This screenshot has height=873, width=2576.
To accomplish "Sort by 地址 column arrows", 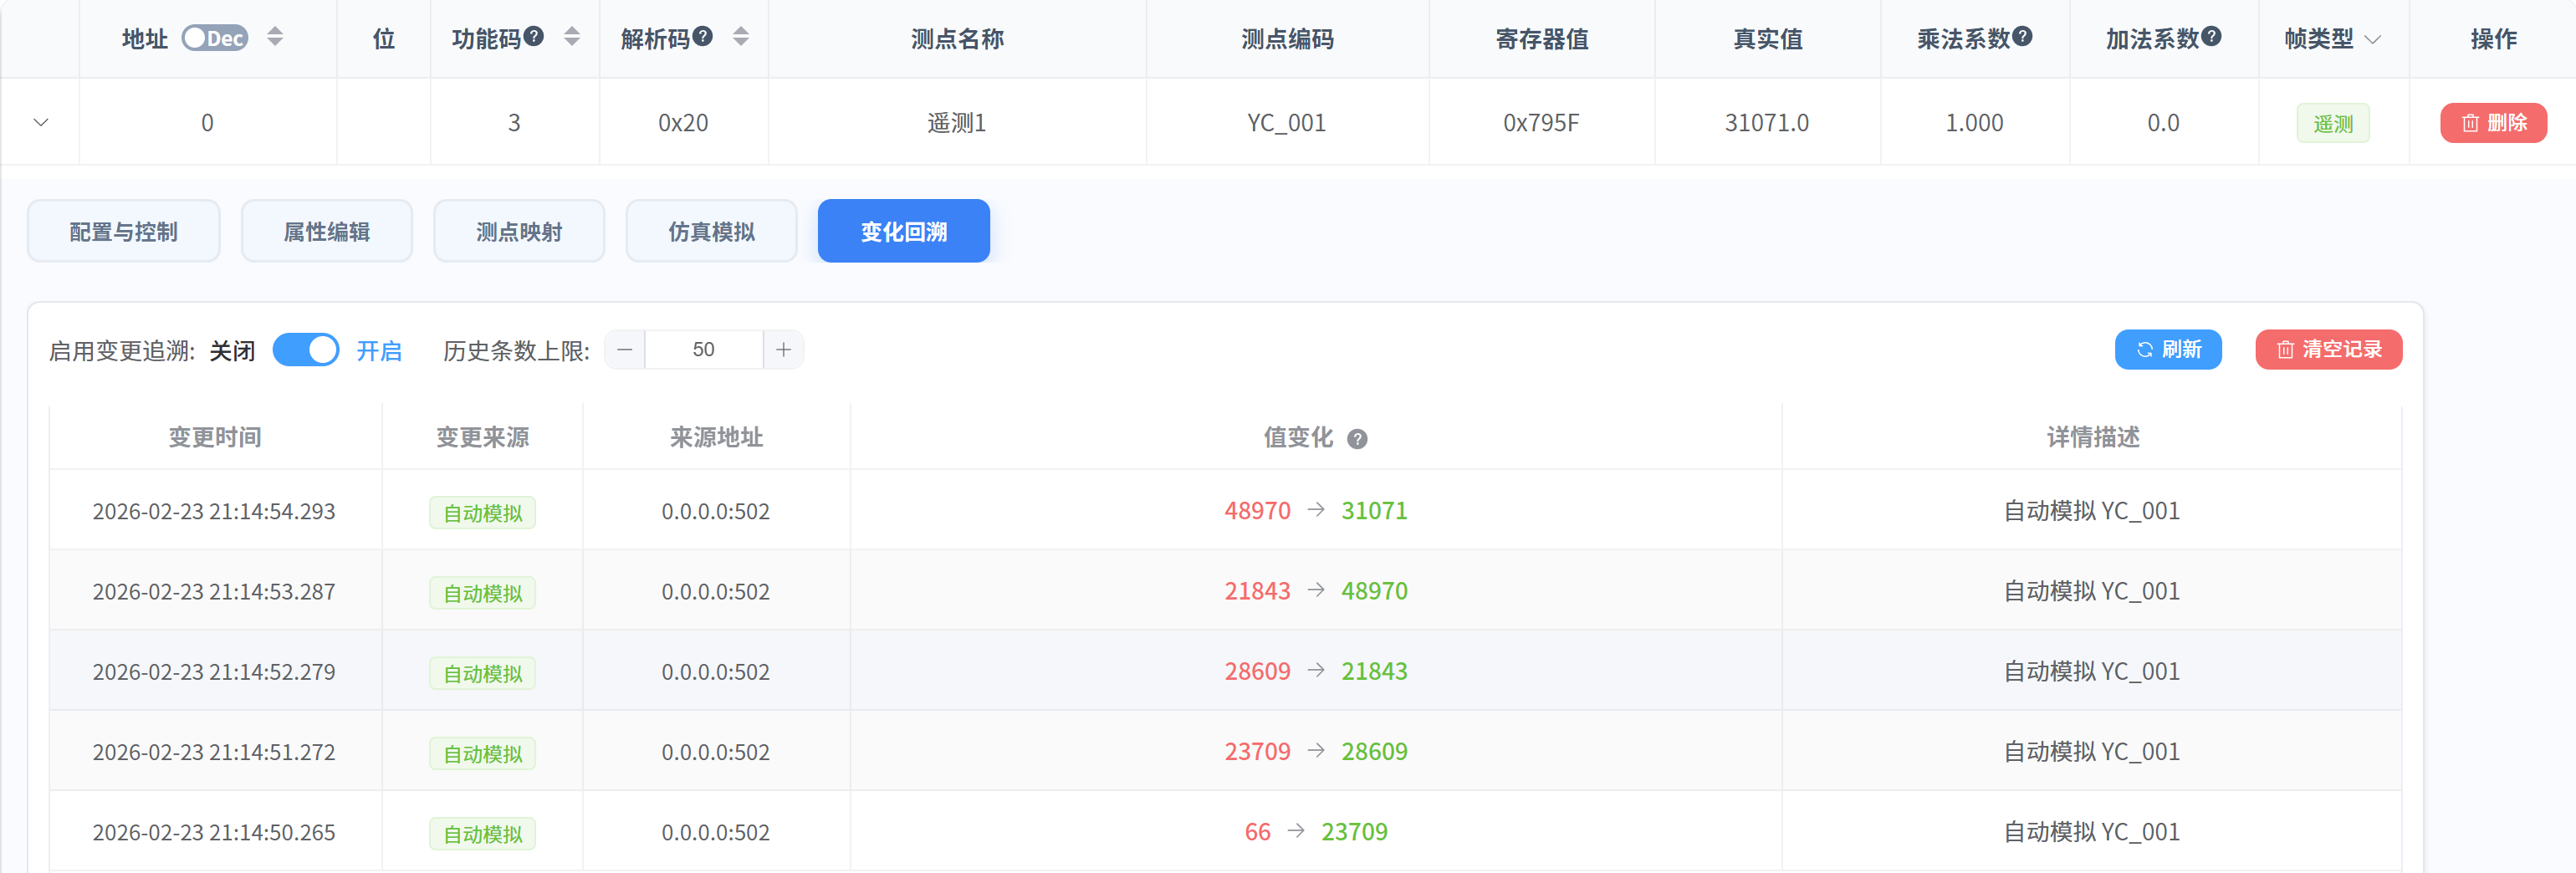I will coord(275,37).
